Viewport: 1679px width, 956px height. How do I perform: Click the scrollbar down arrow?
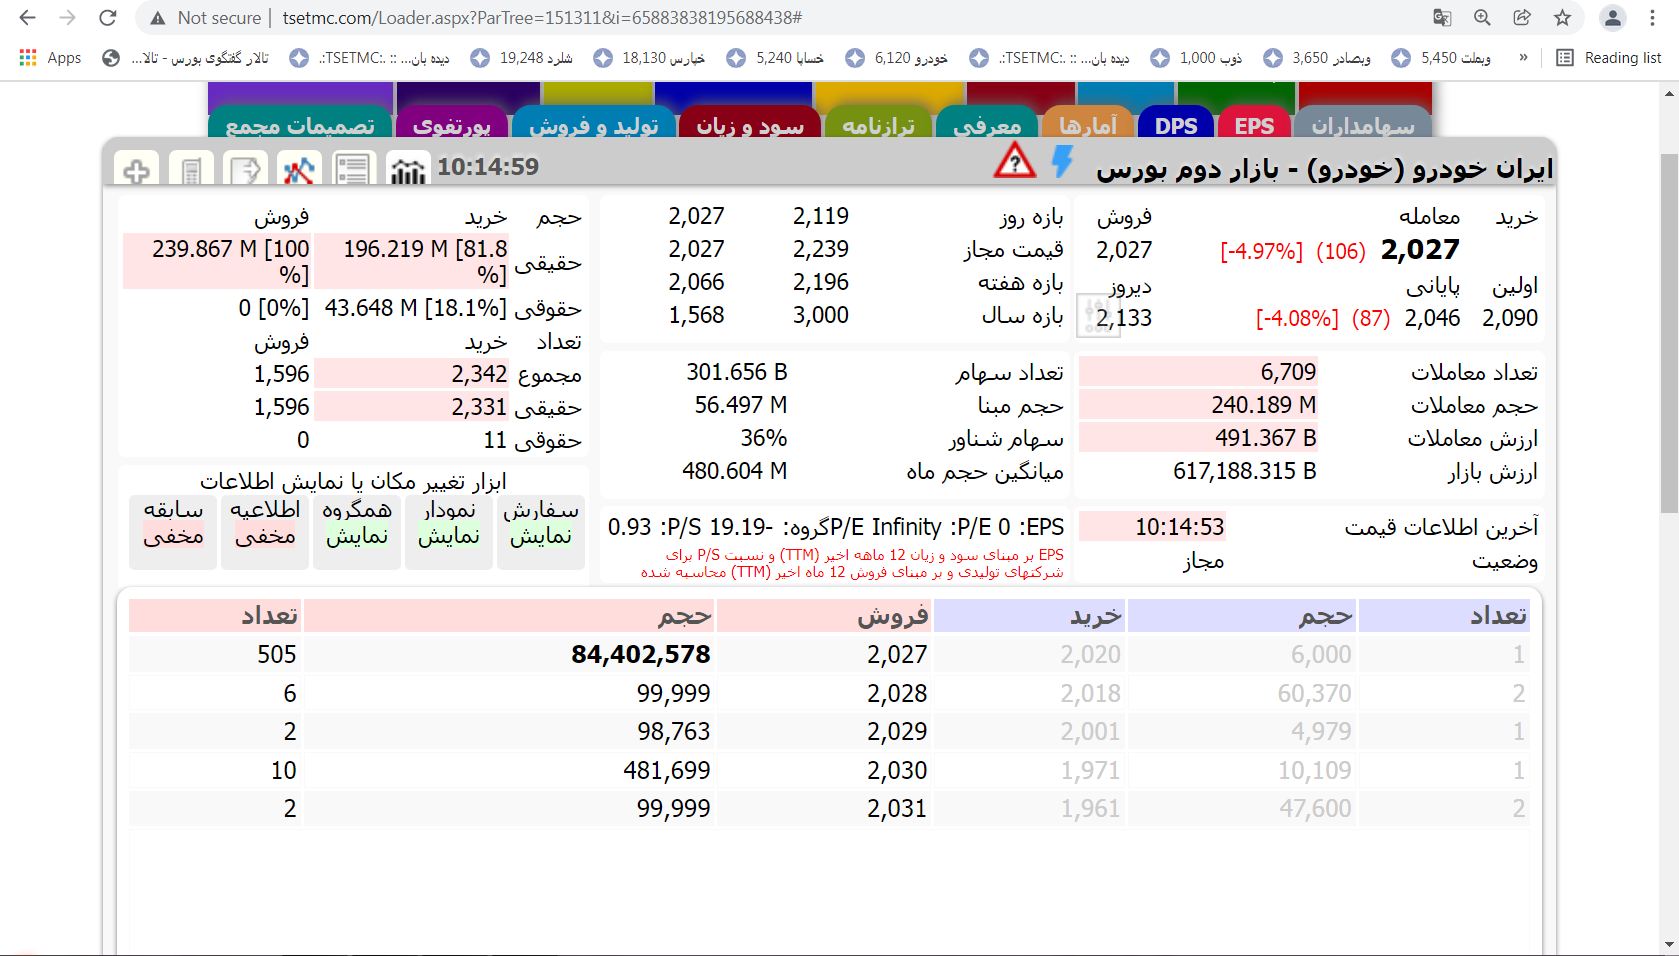tap(1669, 944)
